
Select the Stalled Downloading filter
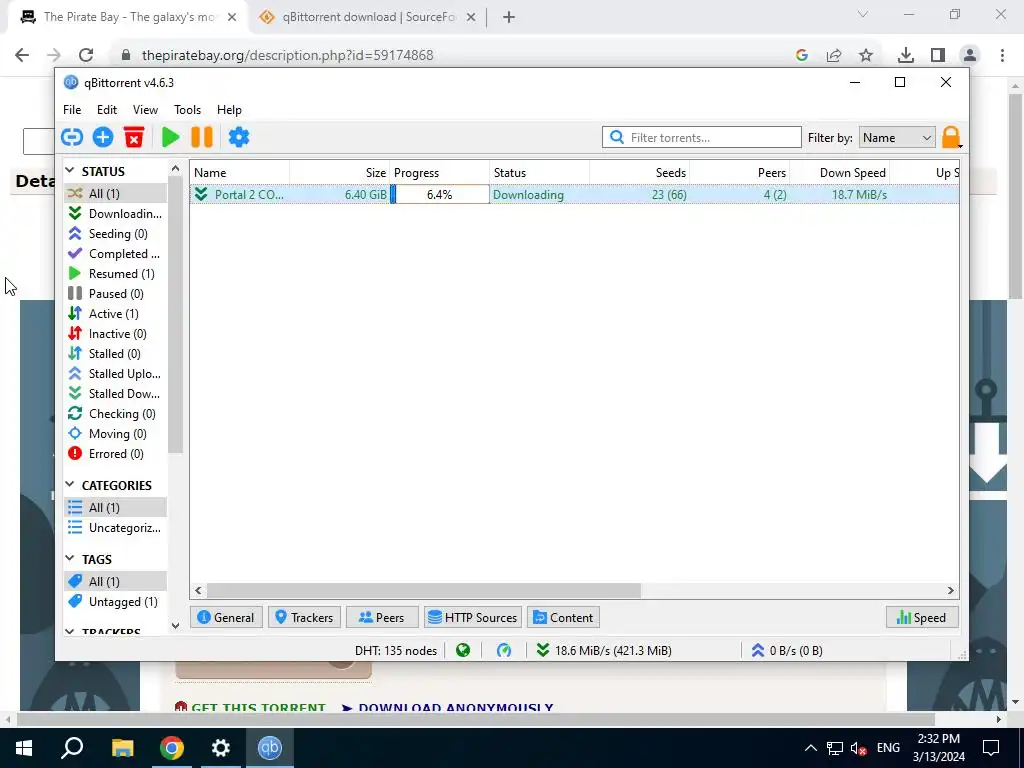(x=115, y=394)
